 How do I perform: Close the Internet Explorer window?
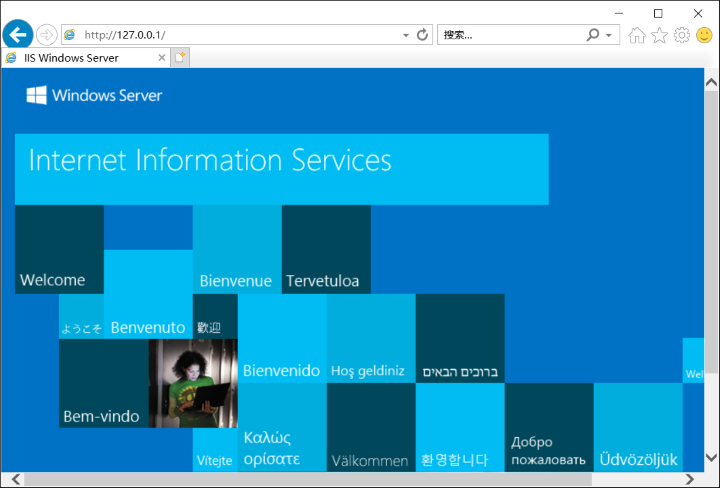pos(698,13)
